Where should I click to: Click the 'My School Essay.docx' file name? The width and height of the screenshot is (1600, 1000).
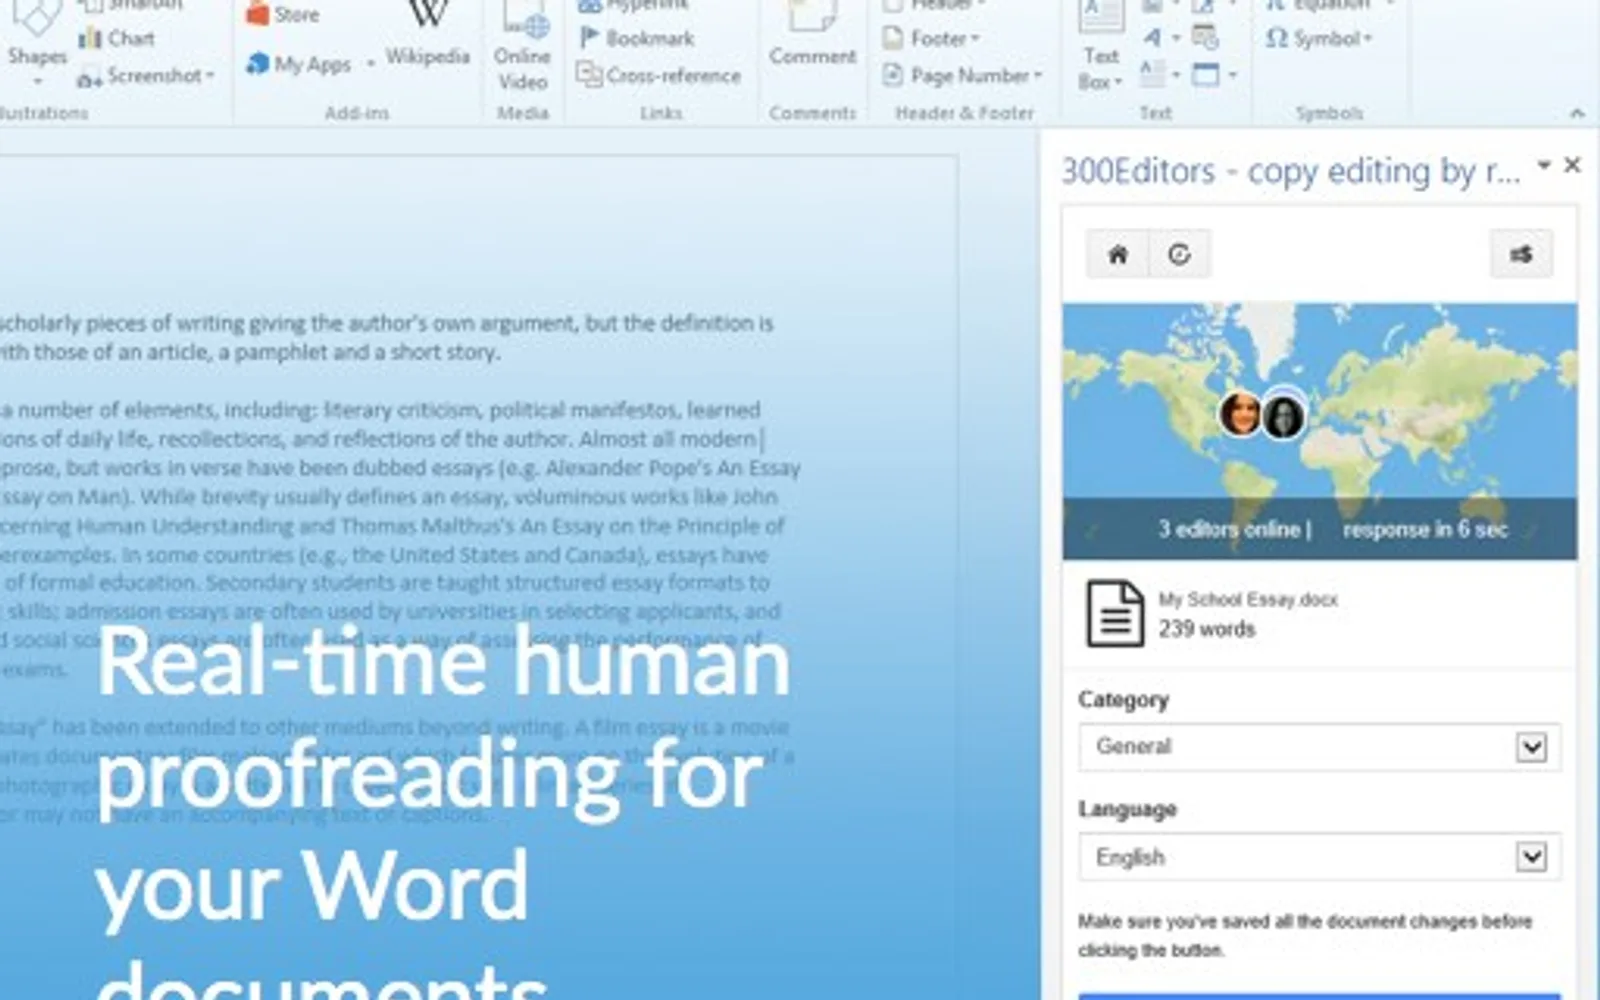(1248, 599)
